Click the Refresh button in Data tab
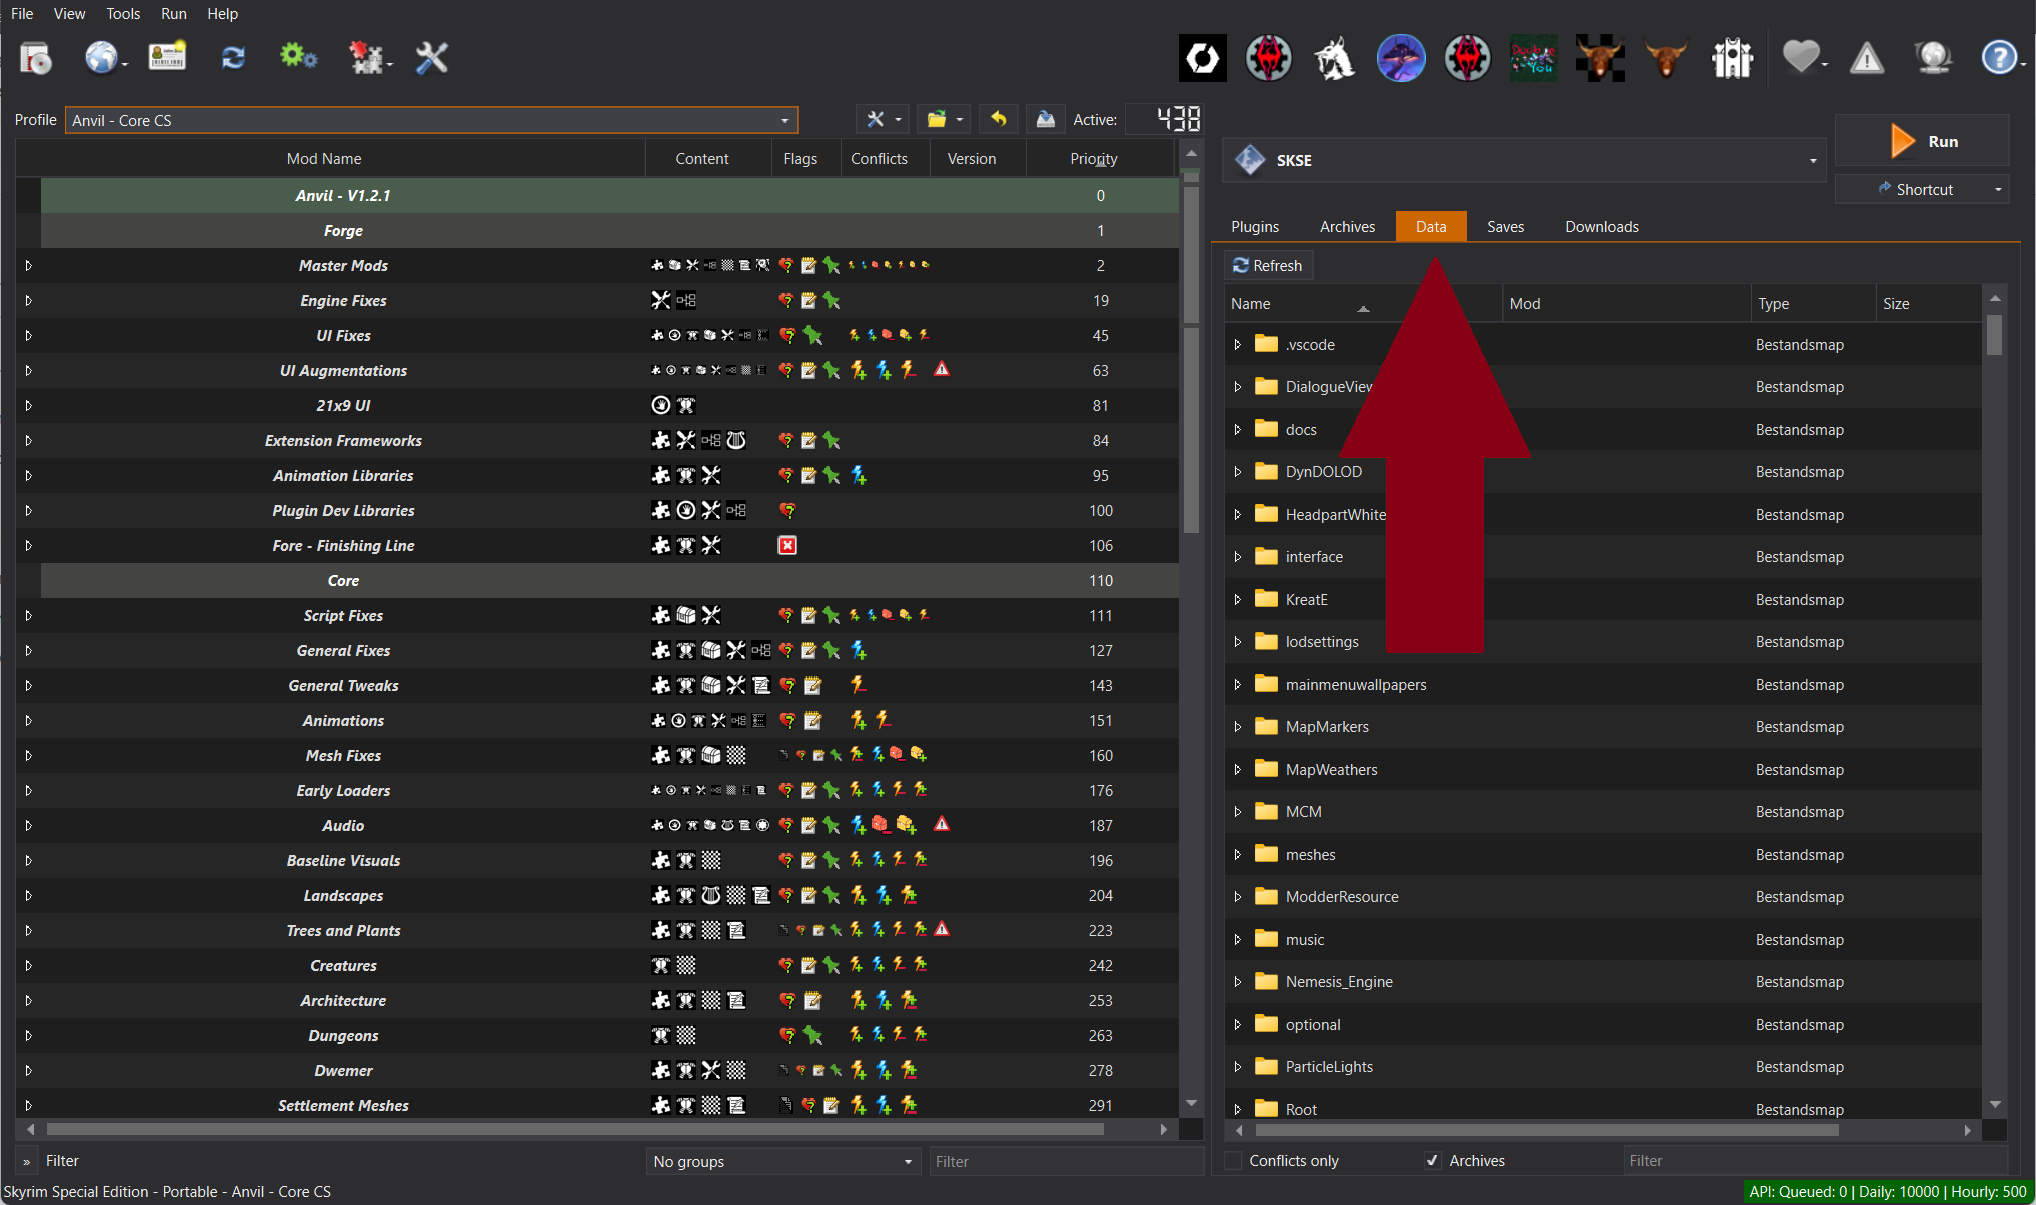The width and height of the screenshot is (2036, 1205). (1268, 265)
